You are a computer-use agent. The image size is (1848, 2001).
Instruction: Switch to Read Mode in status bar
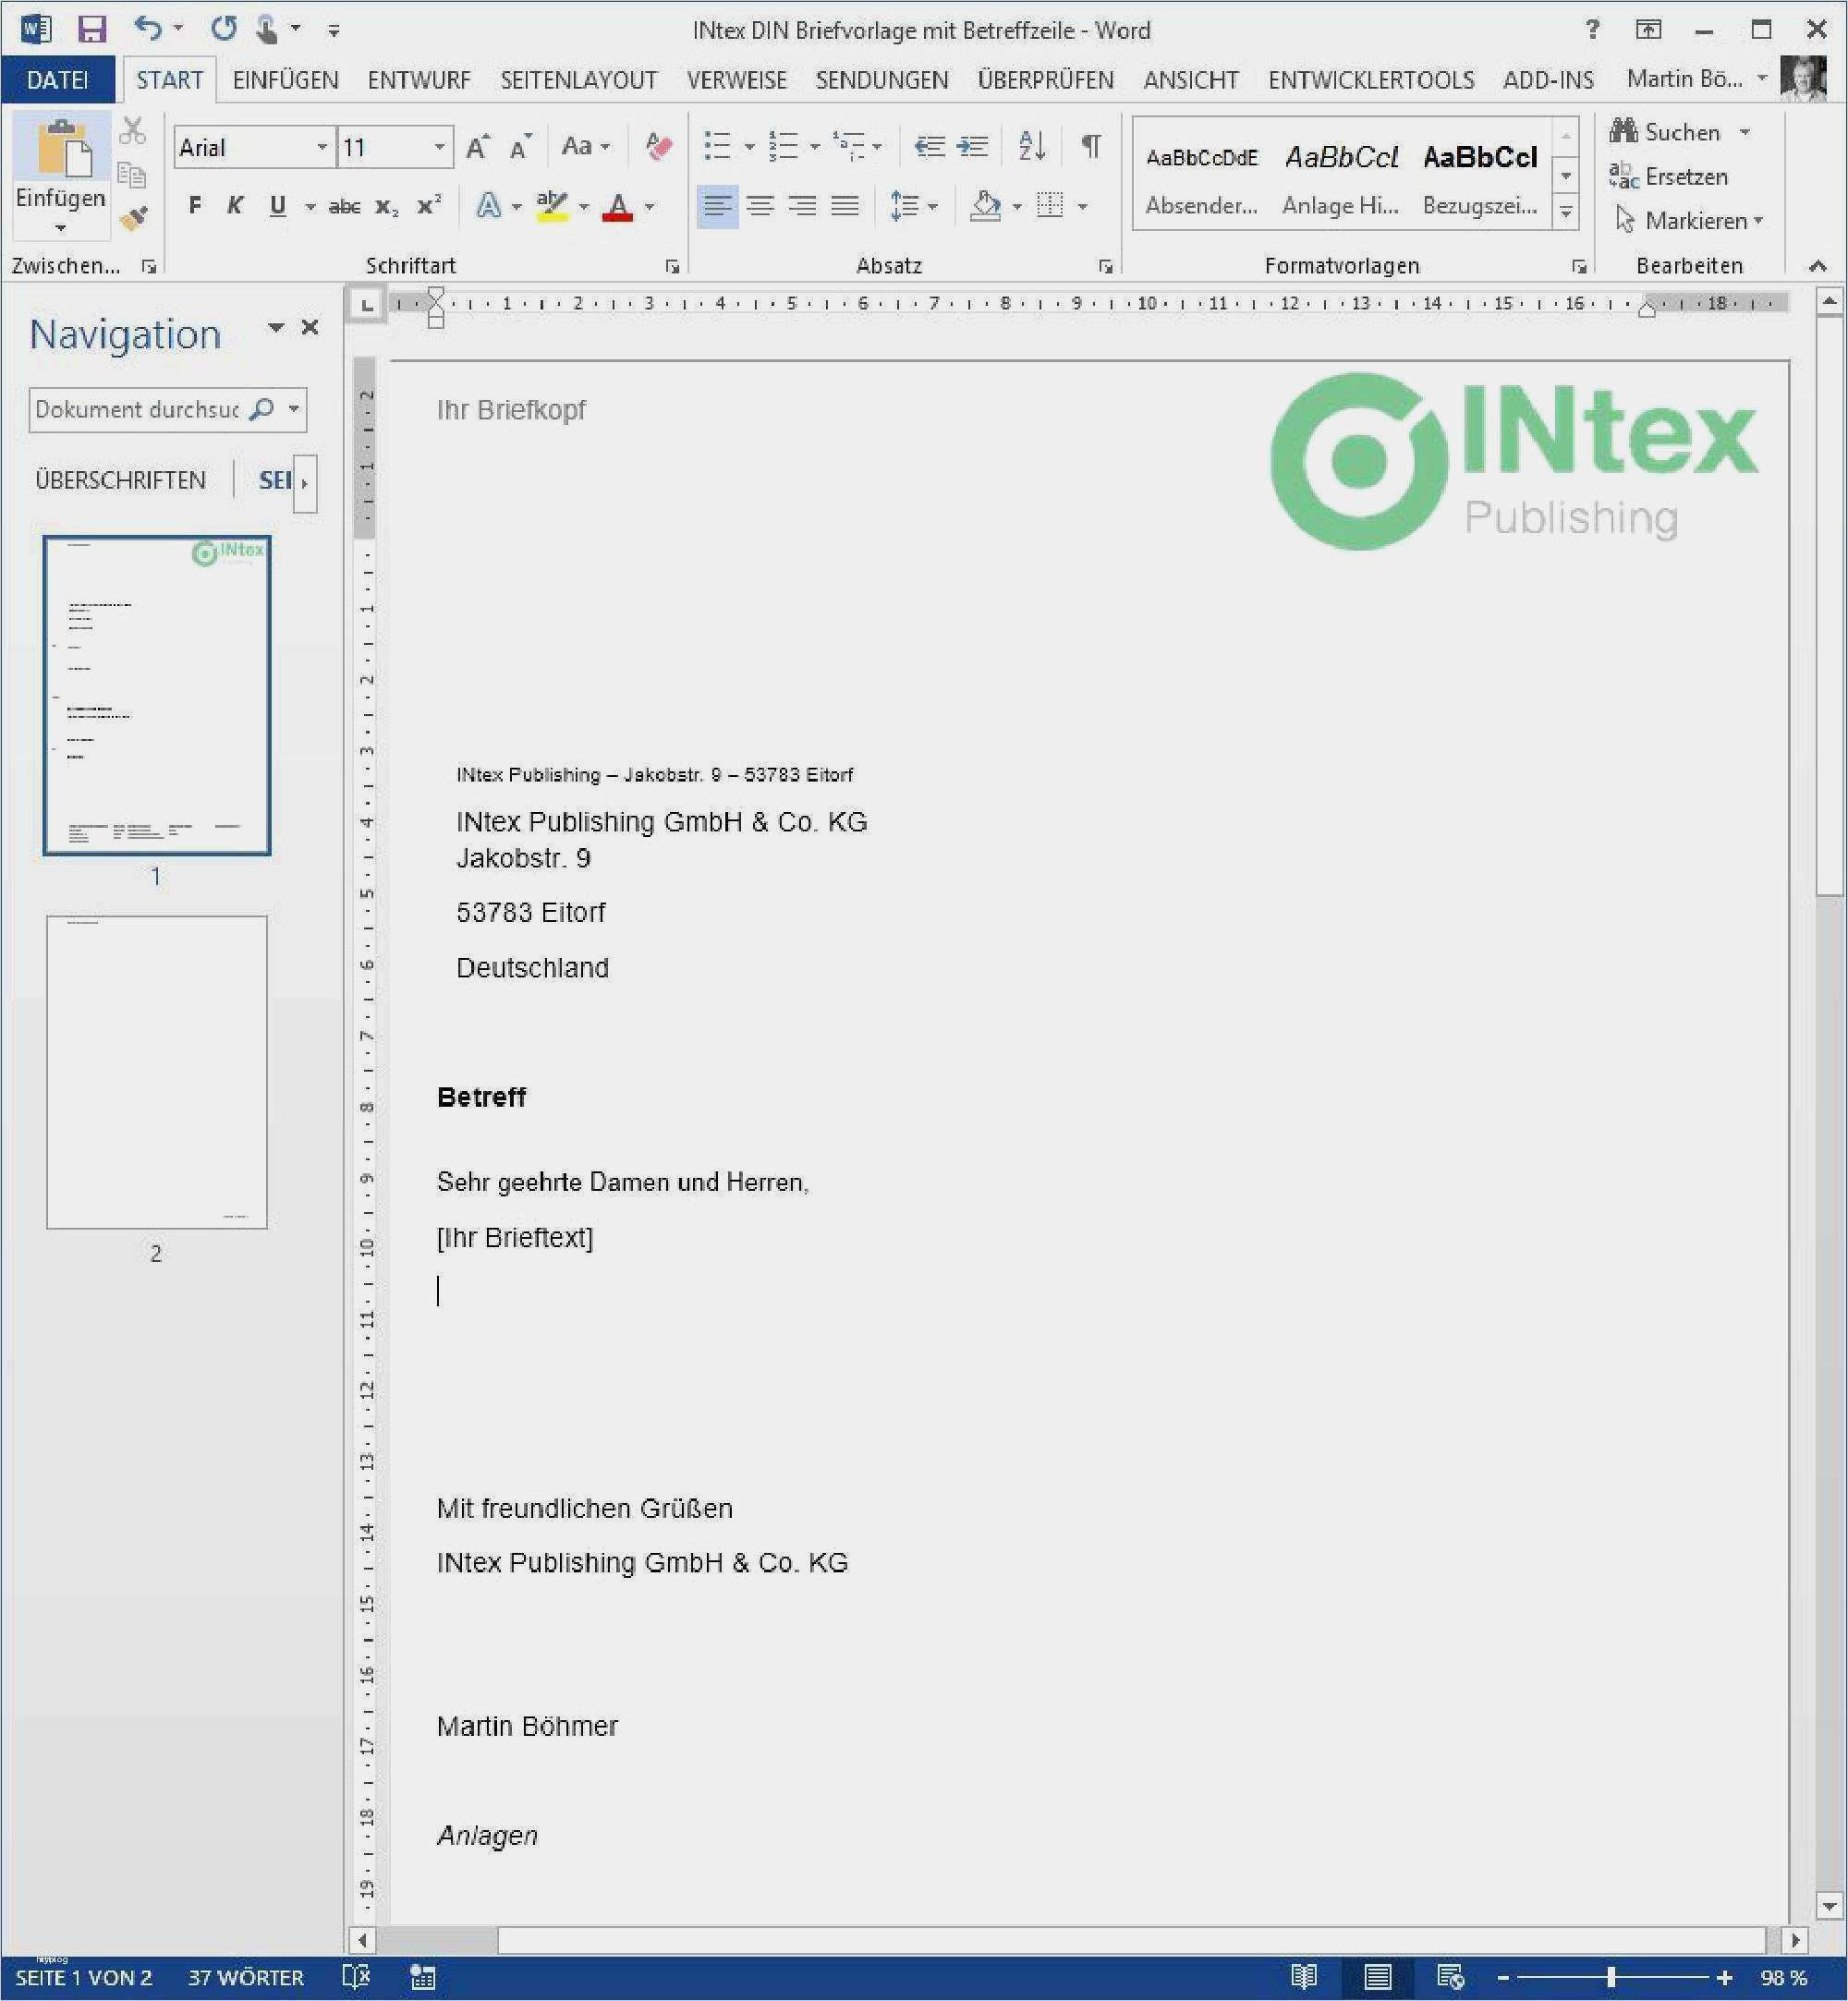[x=1303, y=1977]
